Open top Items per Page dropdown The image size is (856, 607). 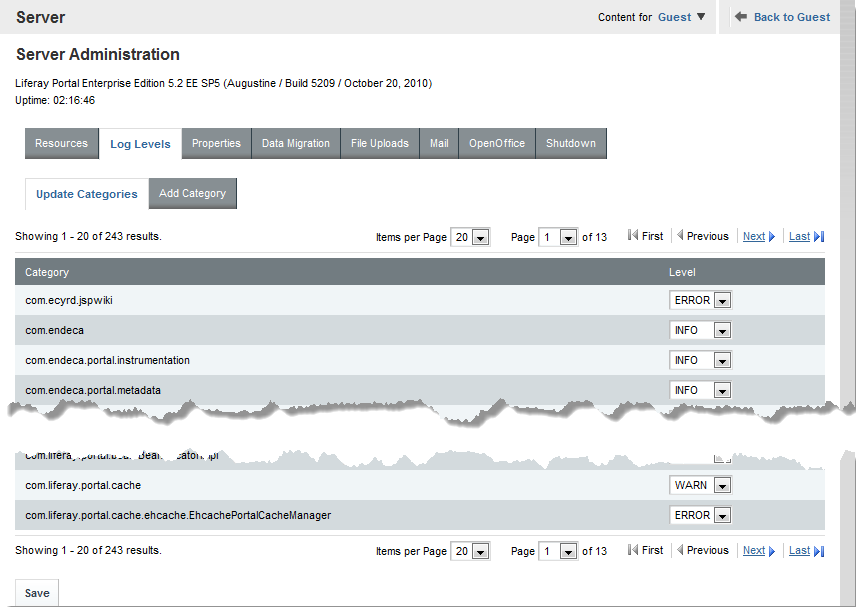[470, 237]
